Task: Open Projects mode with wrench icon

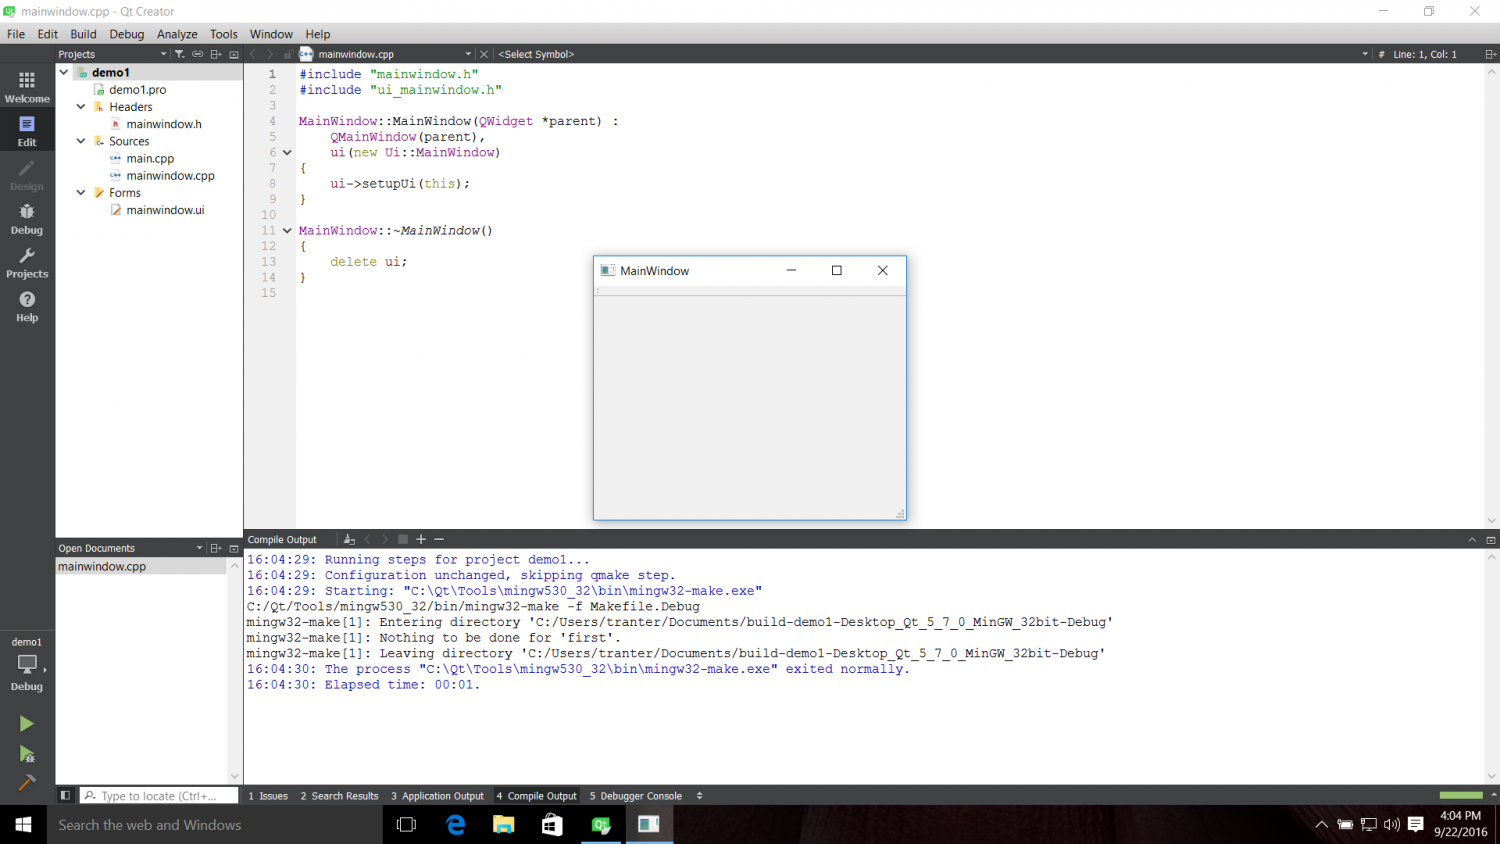Action: pos(27,262)
